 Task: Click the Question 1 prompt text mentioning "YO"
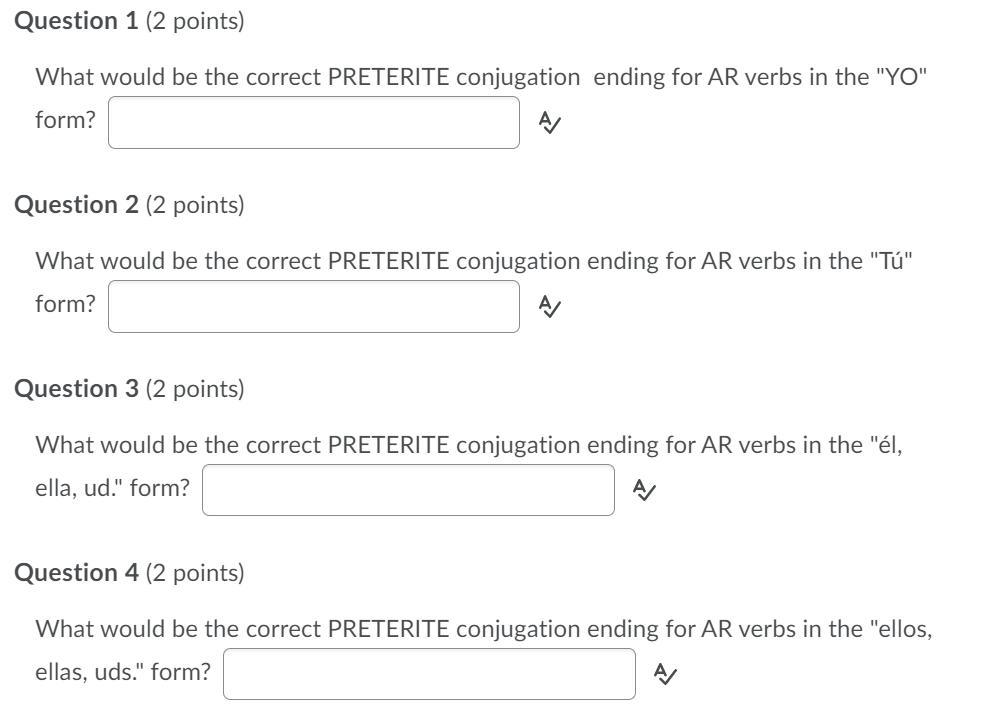[481, 77]
